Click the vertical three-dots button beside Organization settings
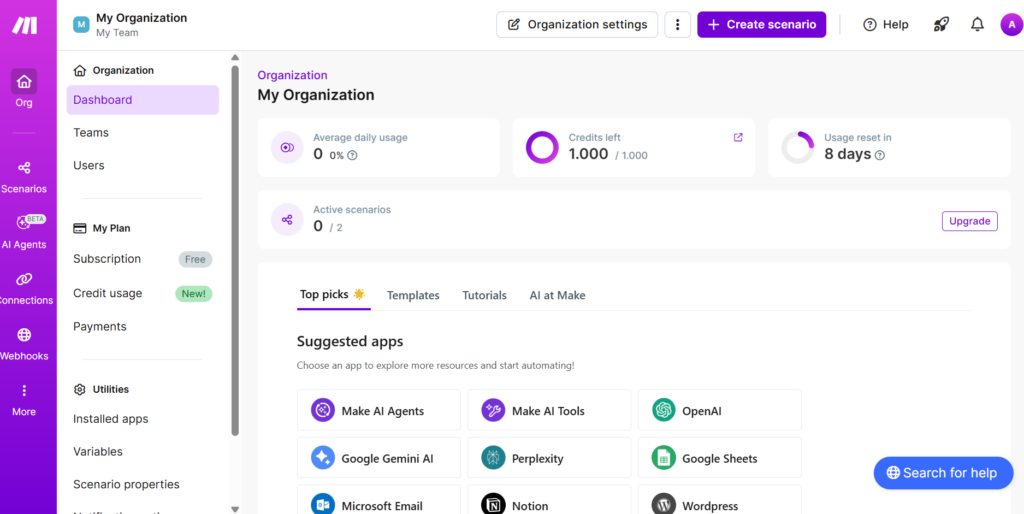The height and width of the screenshot is (514, 1024). pyautogui.click(x=677, y=25)
